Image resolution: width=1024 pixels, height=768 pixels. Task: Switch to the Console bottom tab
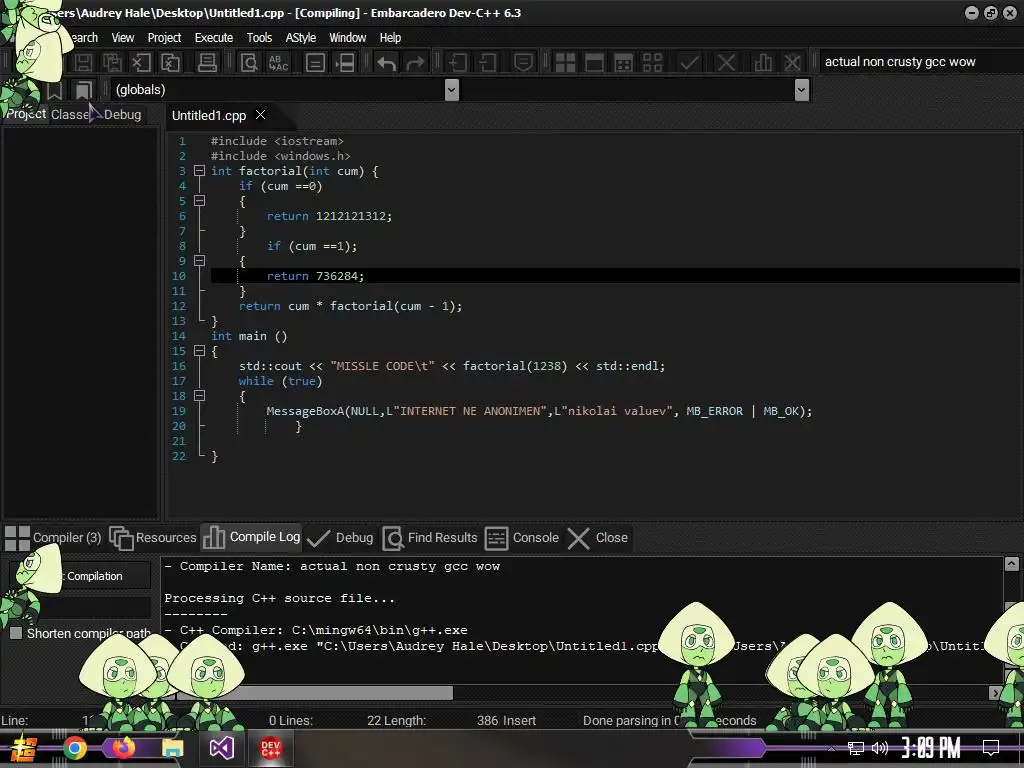click(x=522, y=537)
